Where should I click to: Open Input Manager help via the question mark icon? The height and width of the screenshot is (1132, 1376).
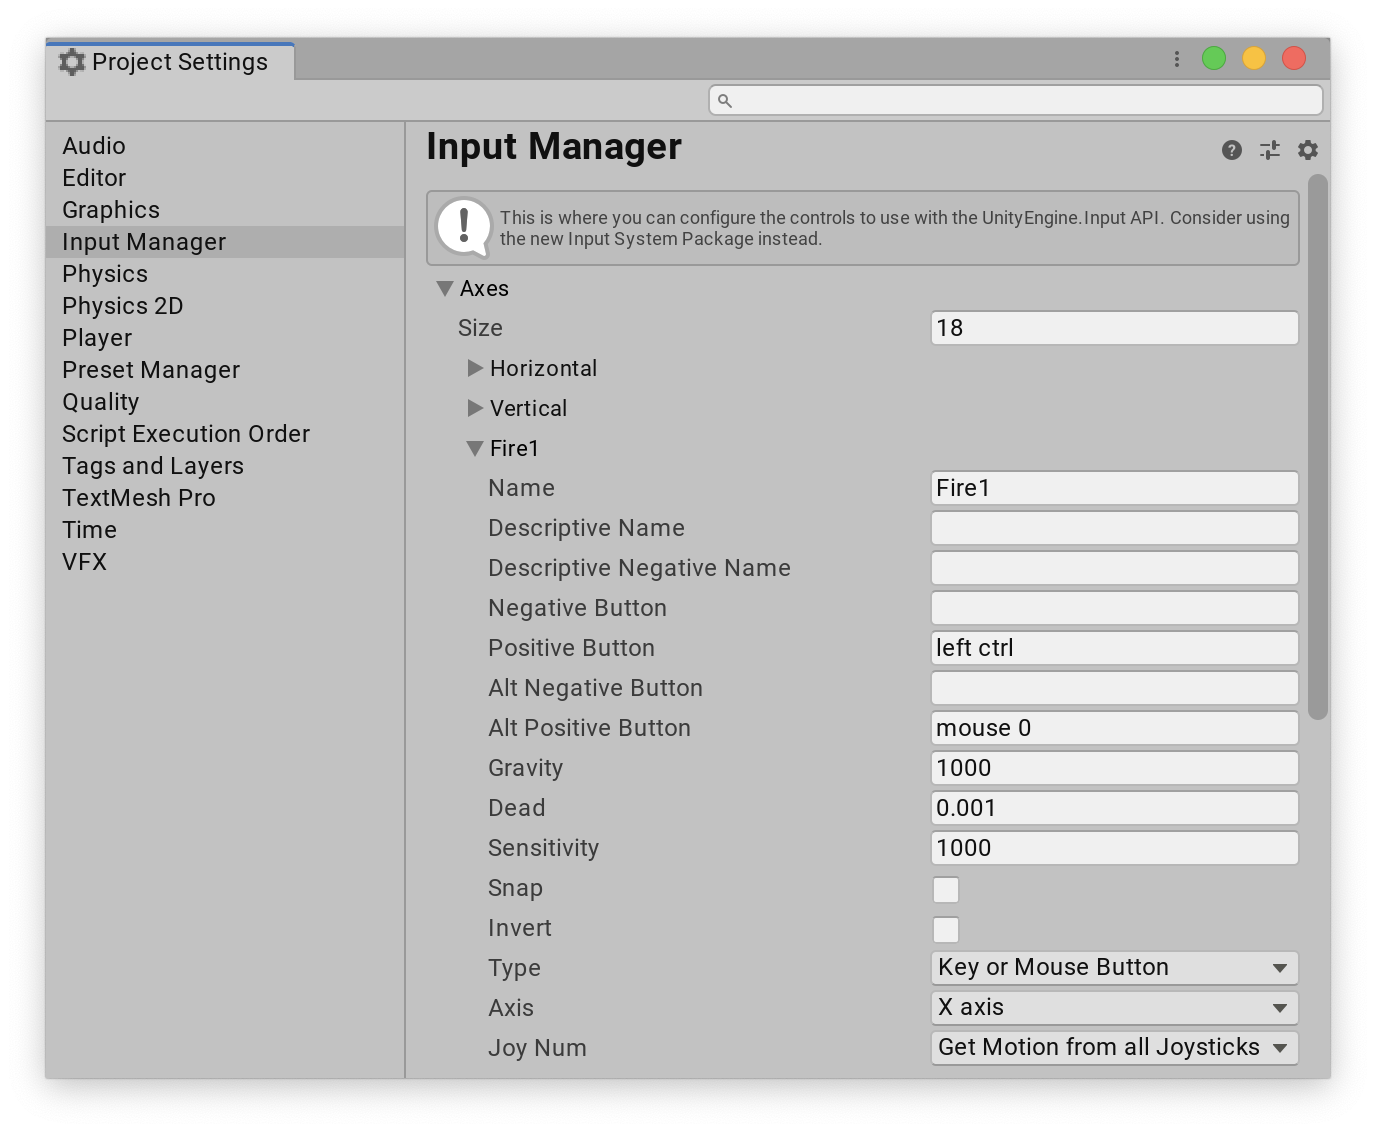tap(1230, 150)
